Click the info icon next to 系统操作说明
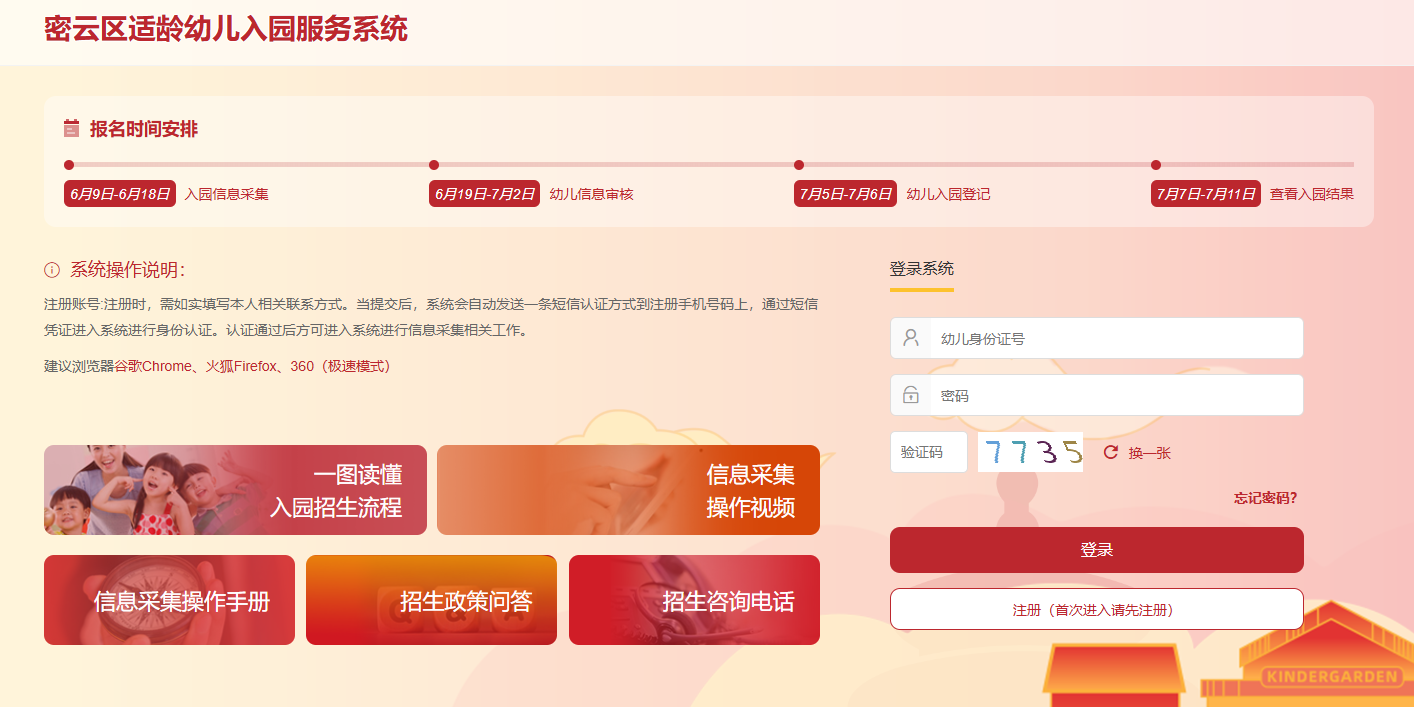Screen dimensions: 1414x707 point(52,270)
